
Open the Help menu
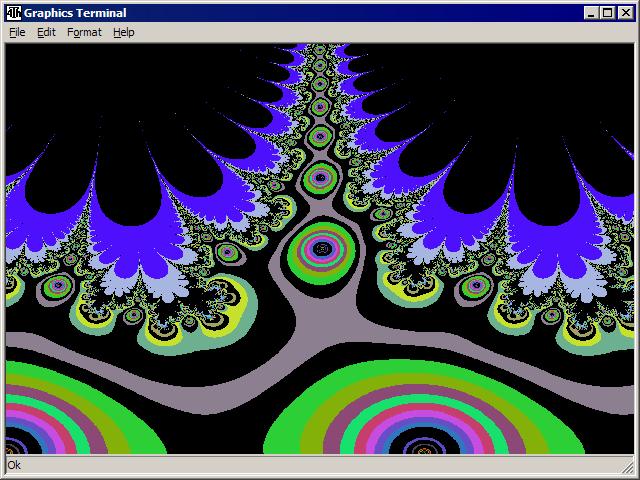click(123, 32)
